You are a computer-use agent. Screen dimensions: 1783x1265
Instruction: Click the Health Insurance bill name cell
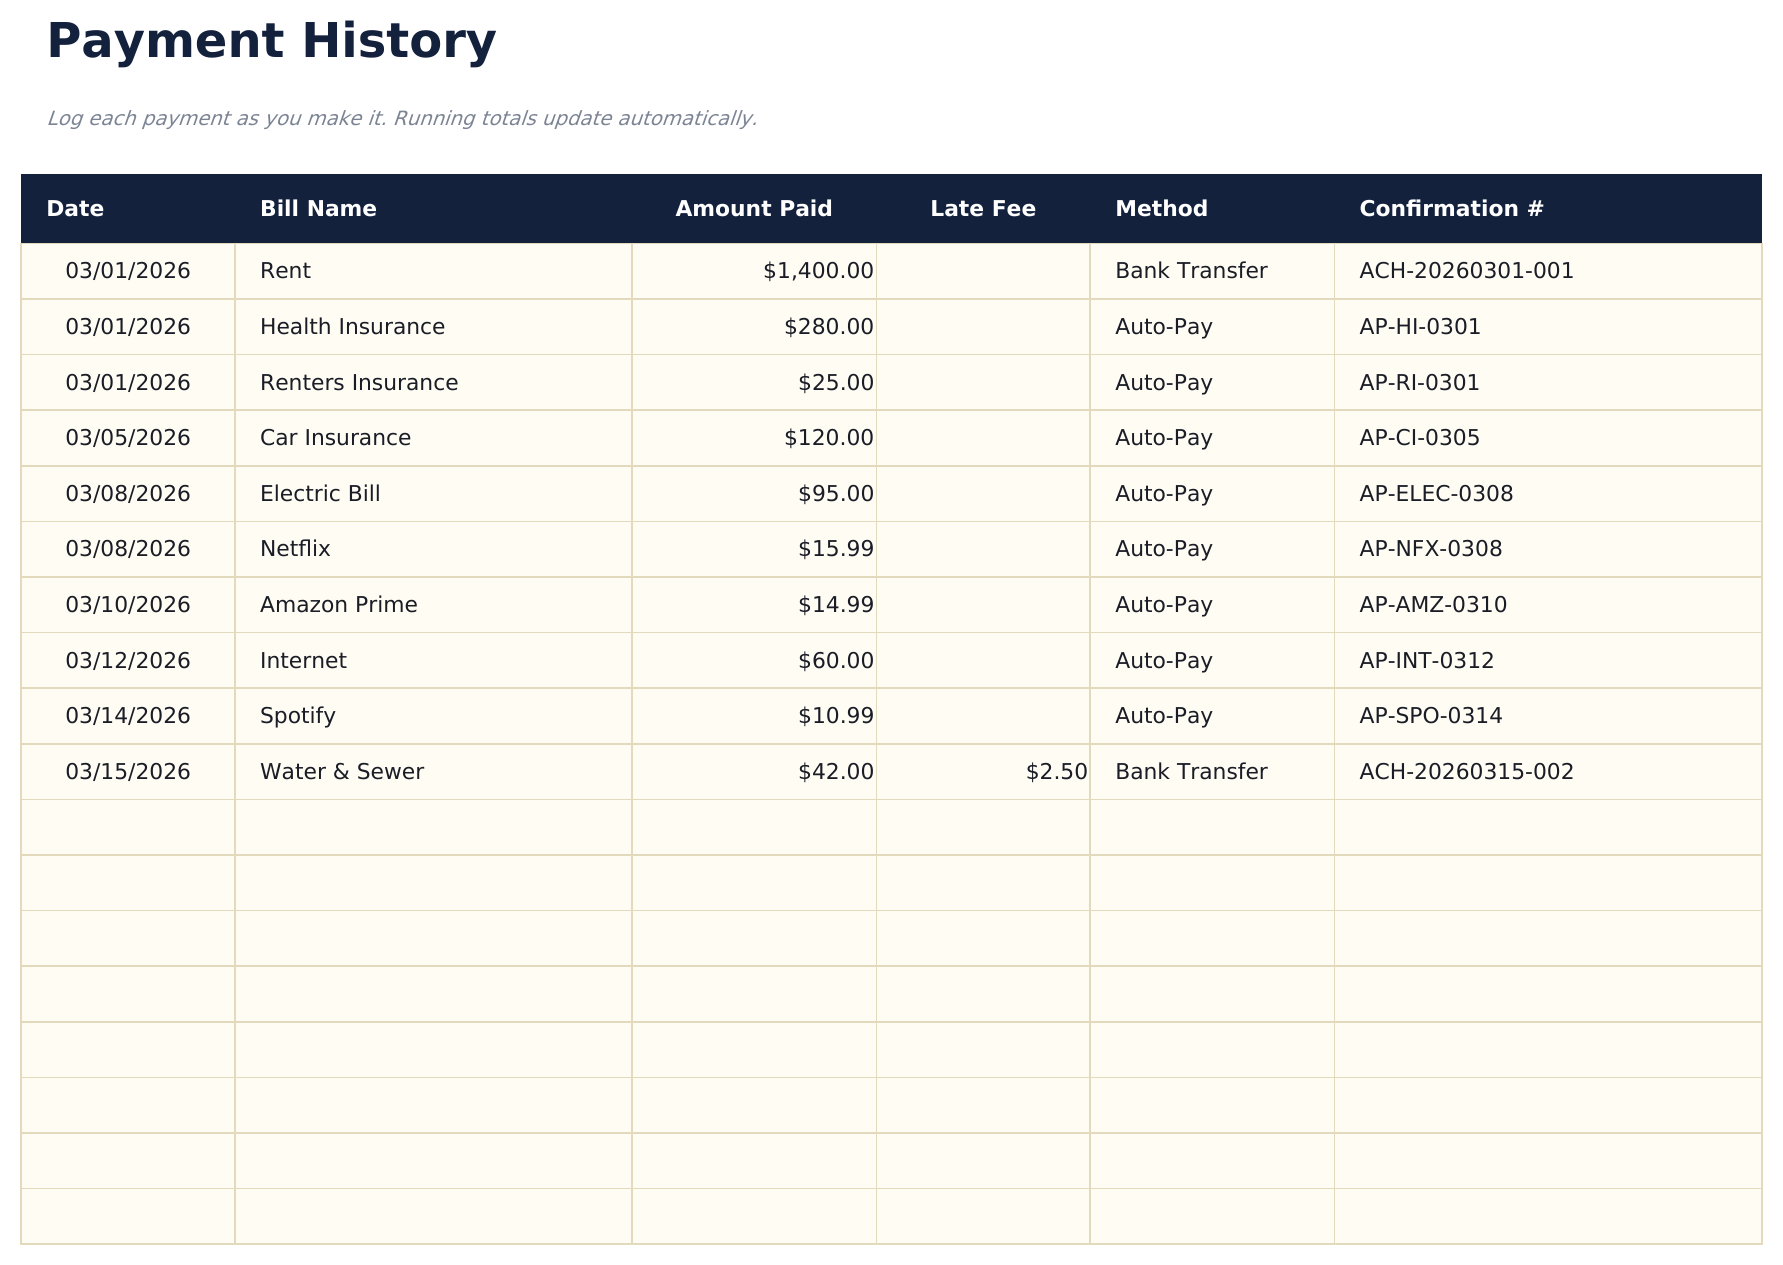[352, 326]
